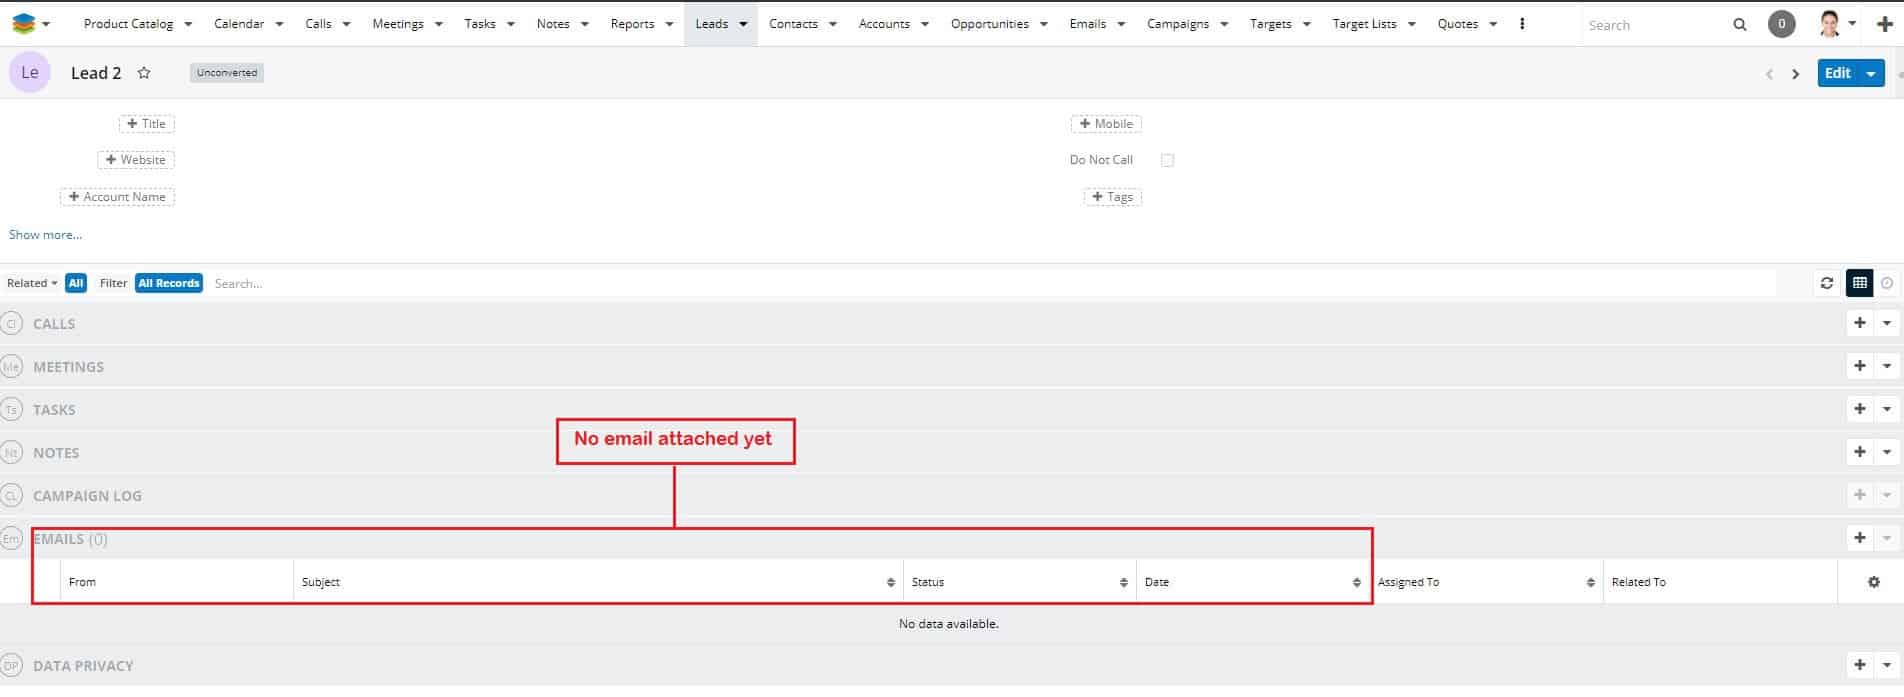1904x697 pixels.
Task: Open the Leads module dropdown arrow
Action: click(x=743, y=24)
